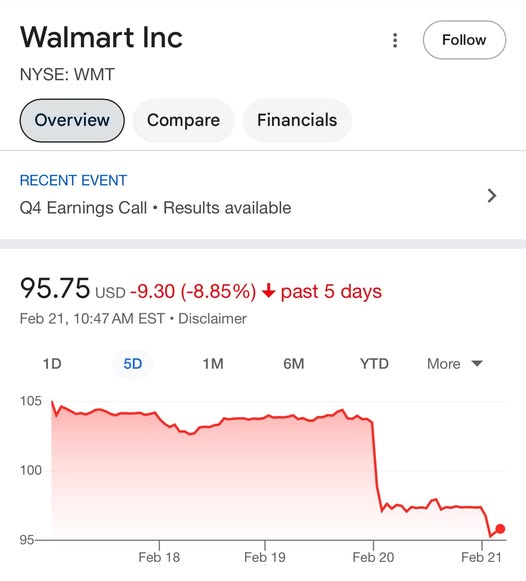Select the 1M time range
The width and height of the screenshot is (526, 581).
coord(213,364)
